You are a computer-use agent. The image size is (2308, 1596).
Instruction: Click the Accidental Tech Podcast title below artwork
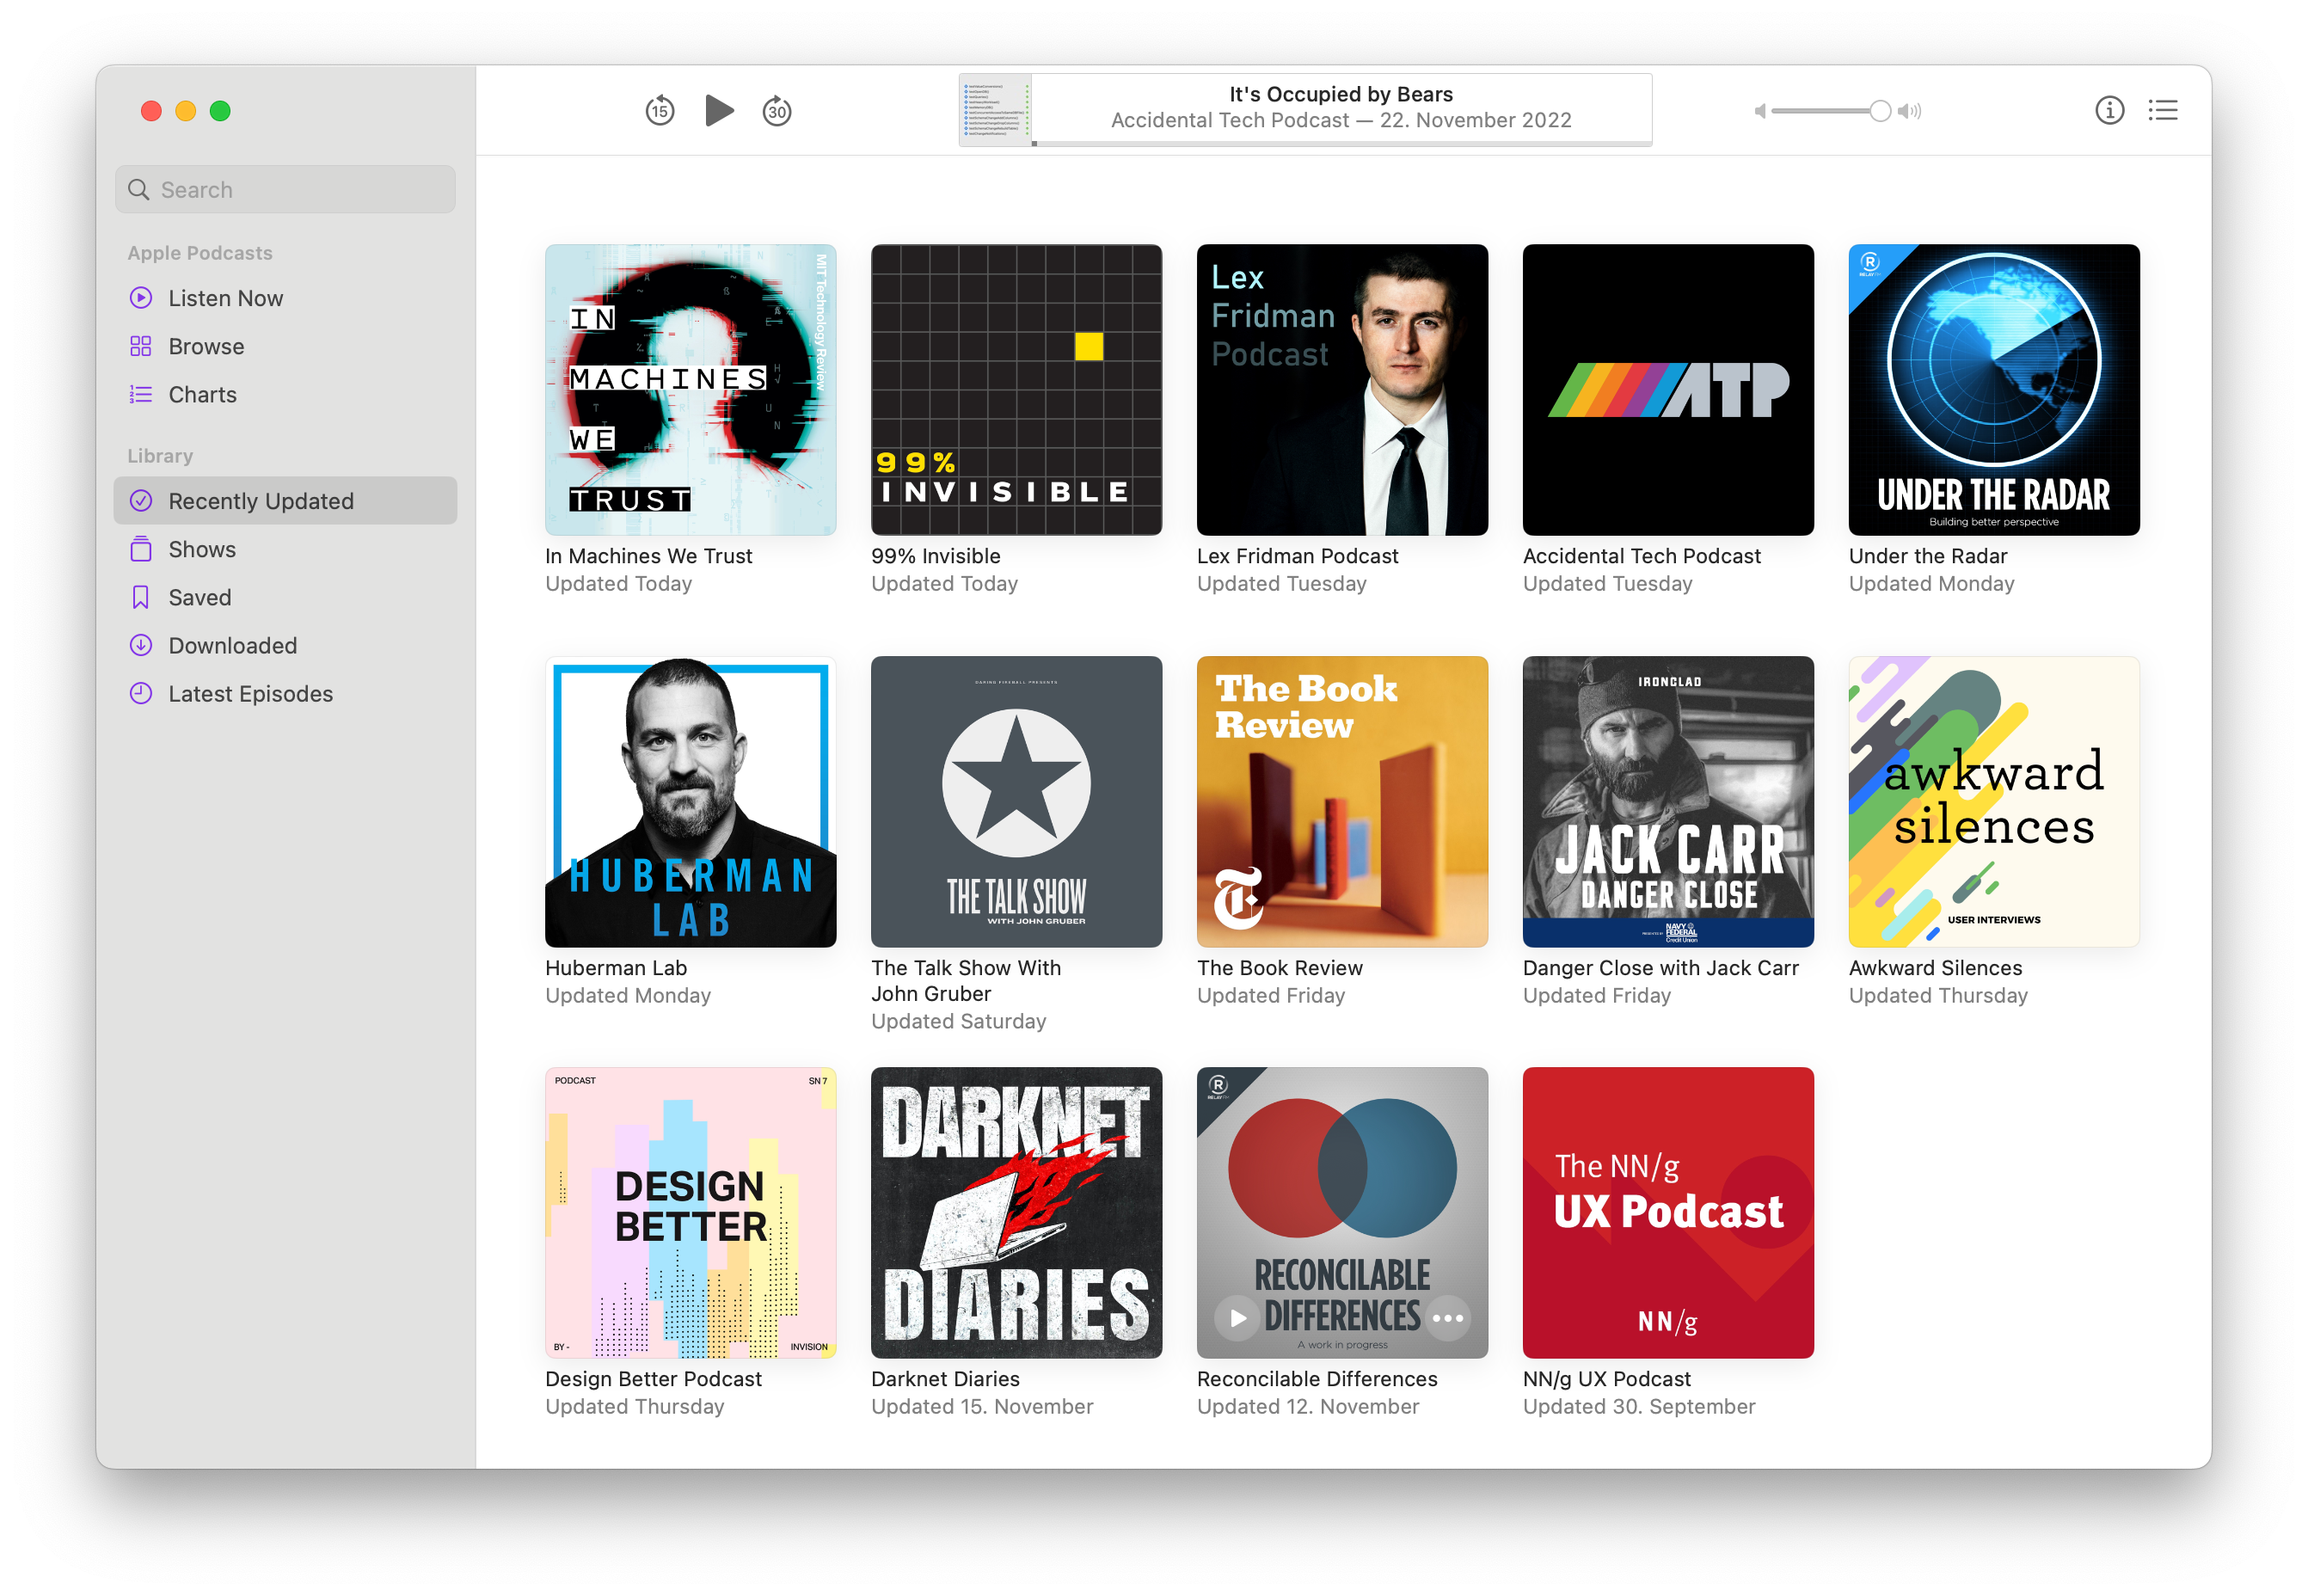coord(1641,556)
